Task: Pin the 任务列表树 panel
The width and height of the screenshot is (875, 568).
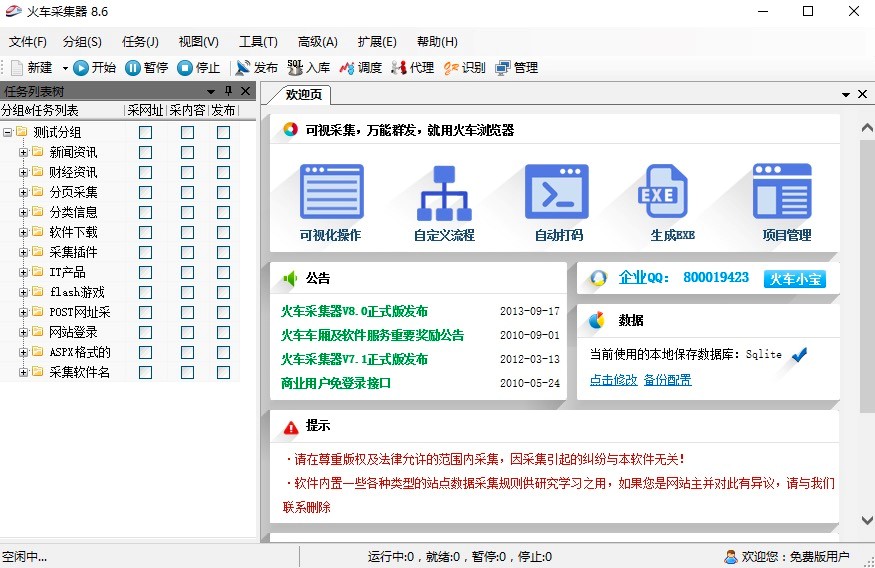Action: coord(228,91)
